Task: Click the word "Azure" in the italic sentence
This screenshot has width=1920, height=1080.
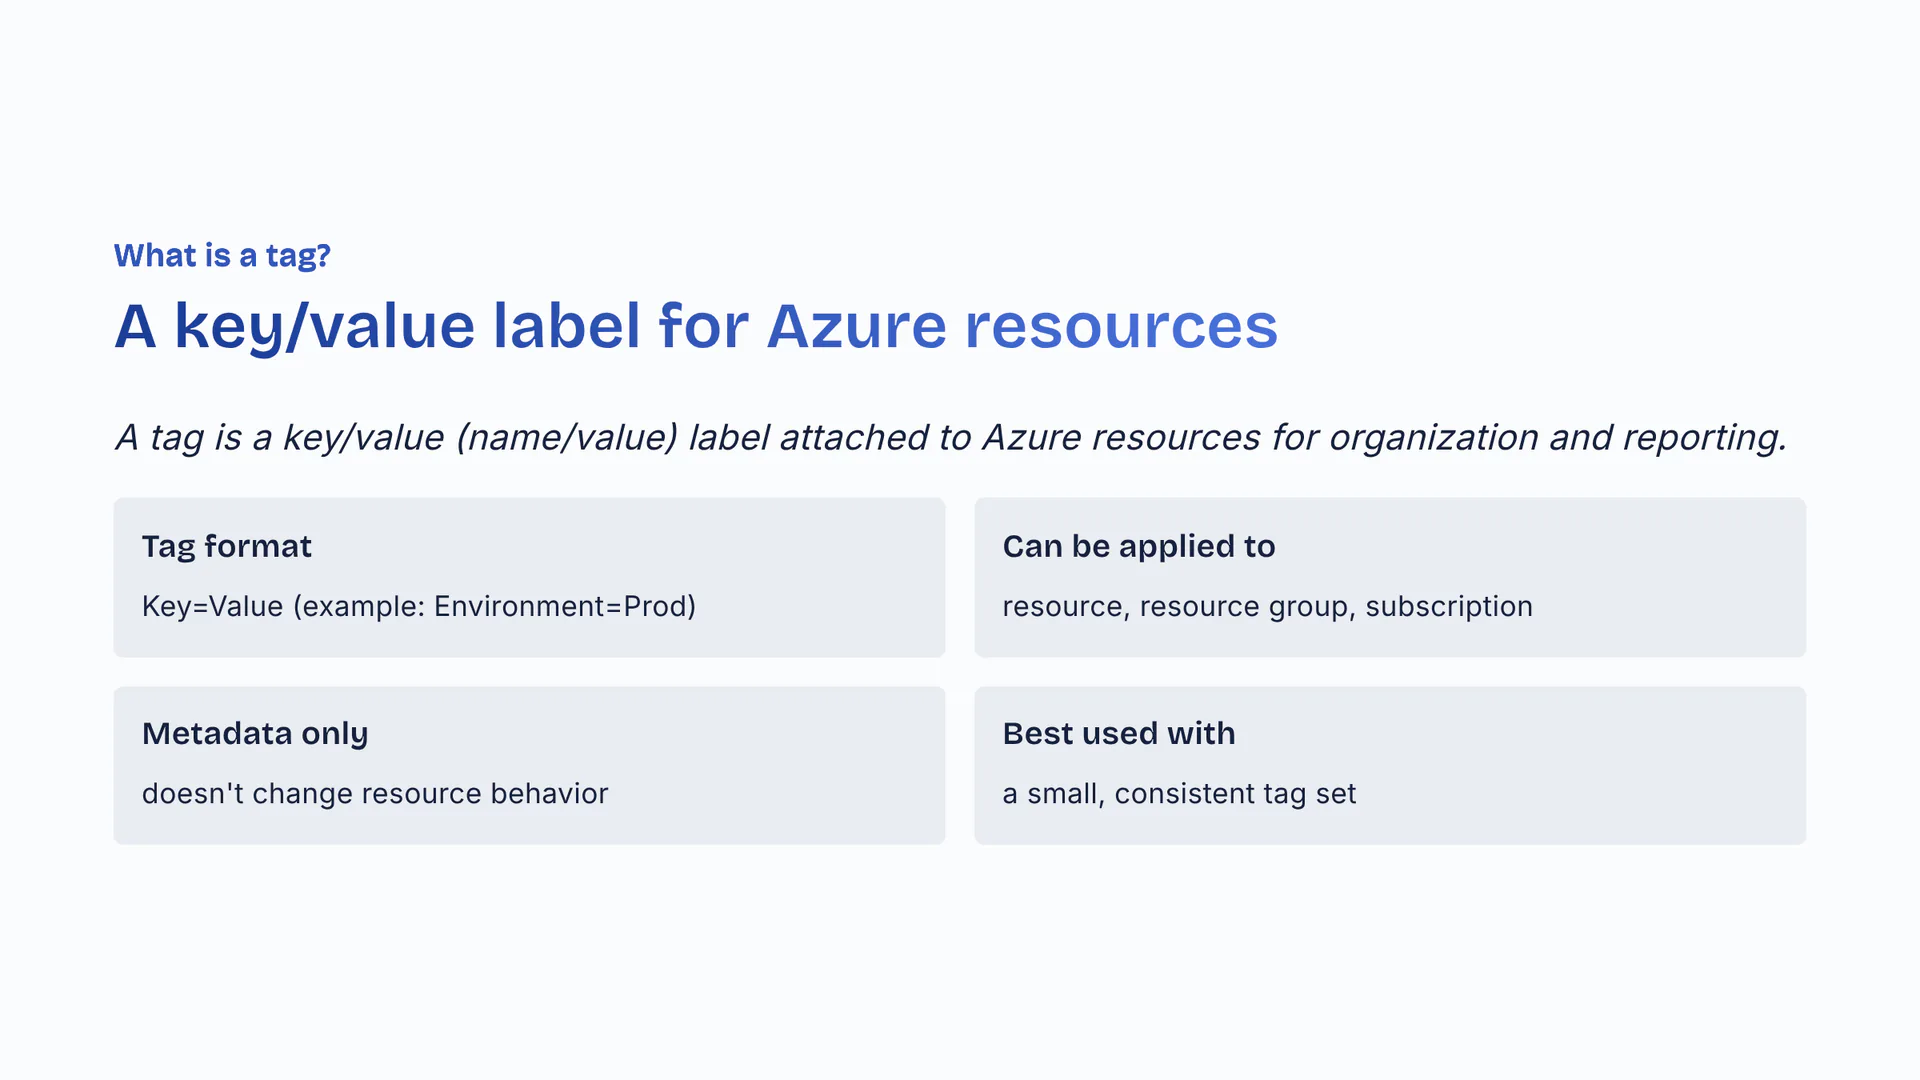Action: click(x=1030, y=438)
